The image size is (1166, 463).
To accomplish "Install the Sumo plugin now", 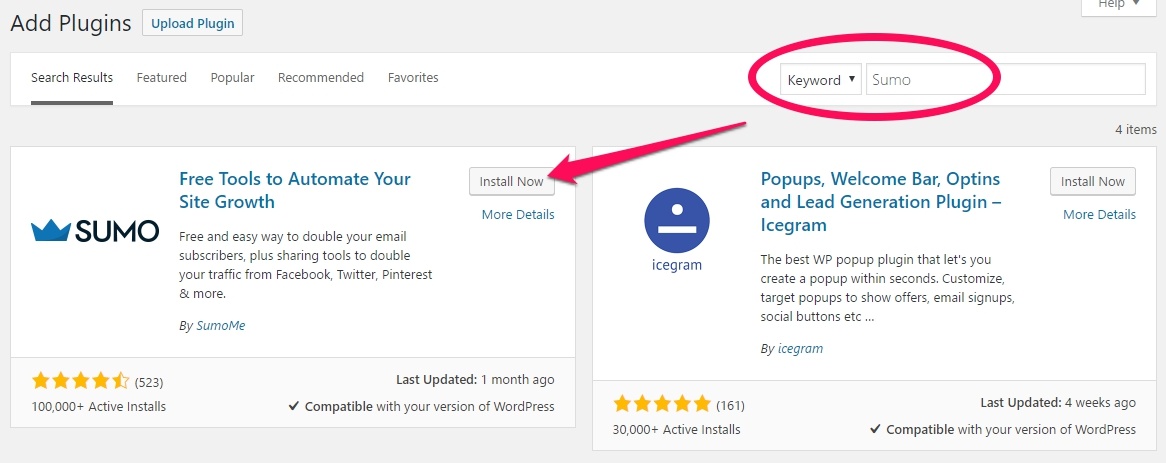I will point(512,181).
